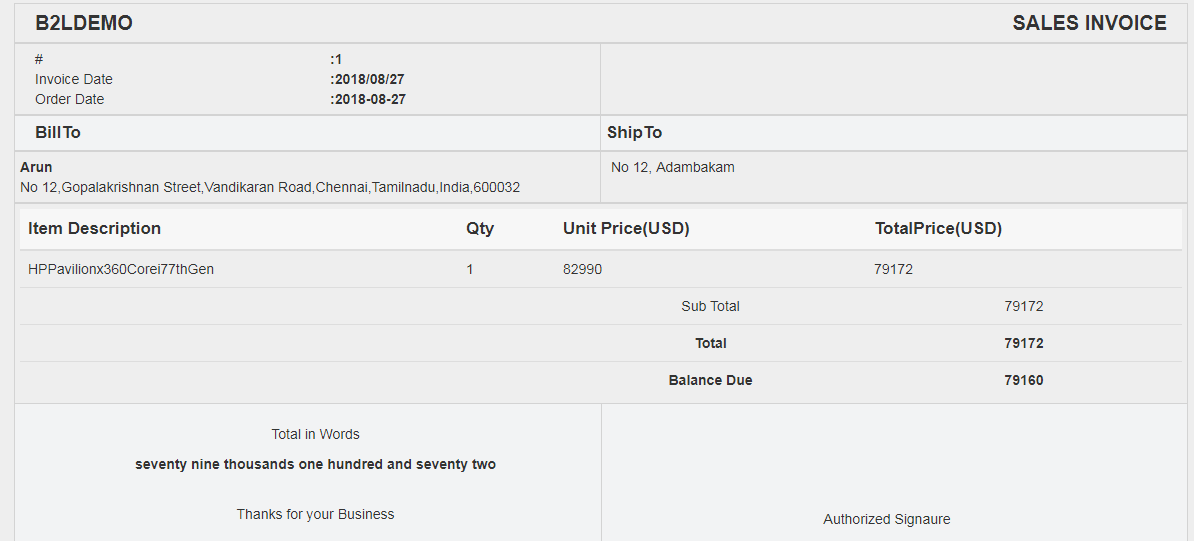
Task: Click the Gopalakrishnan Street billing address
Action: click(270, 187)
